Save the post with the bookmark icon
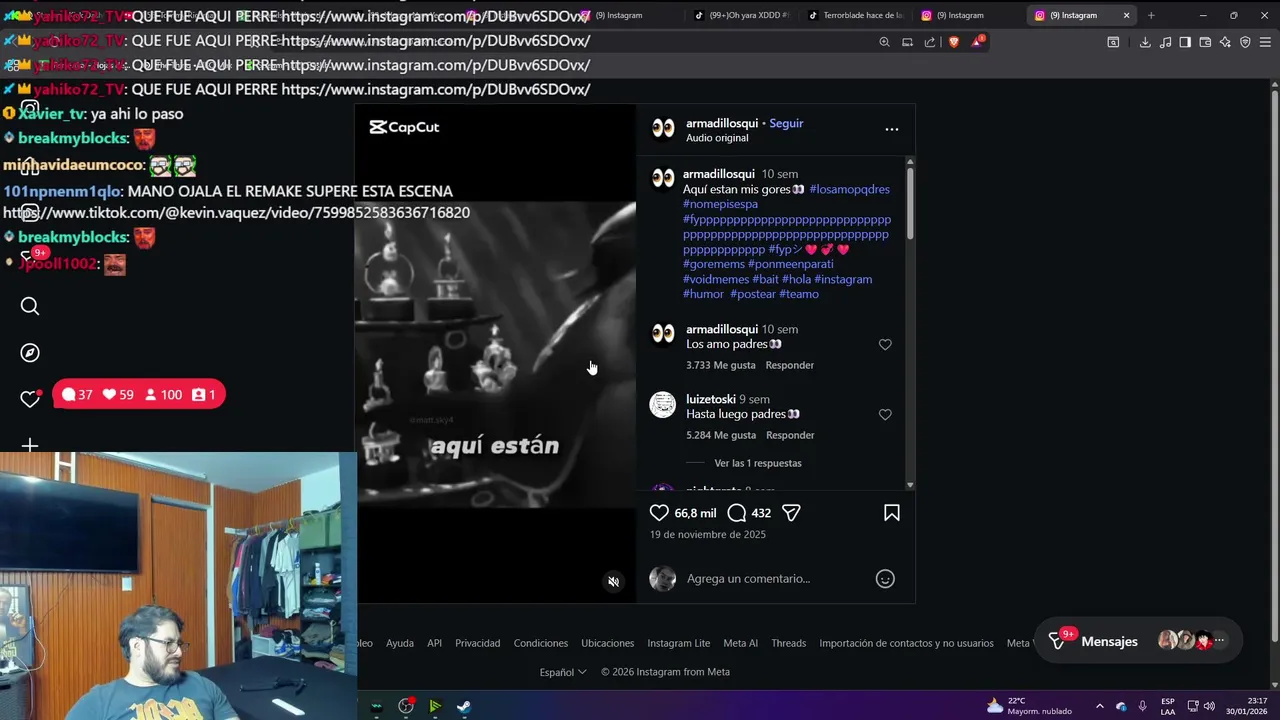 [x=892, y=513]
